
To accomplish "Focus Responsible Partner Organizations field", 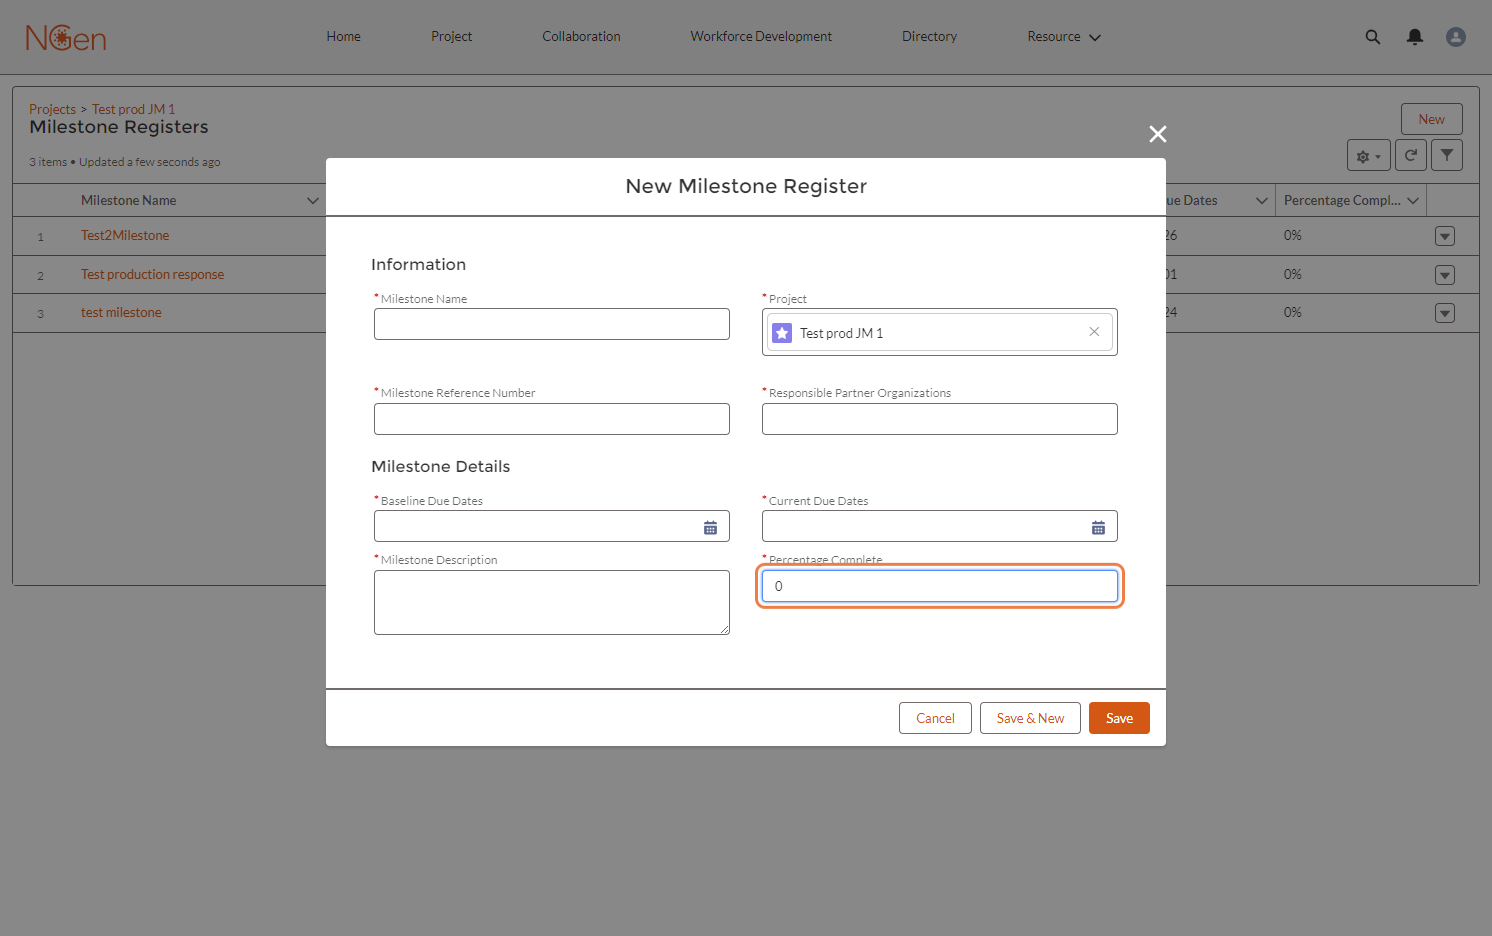I will pyautogui.click(x=940, y=419).
